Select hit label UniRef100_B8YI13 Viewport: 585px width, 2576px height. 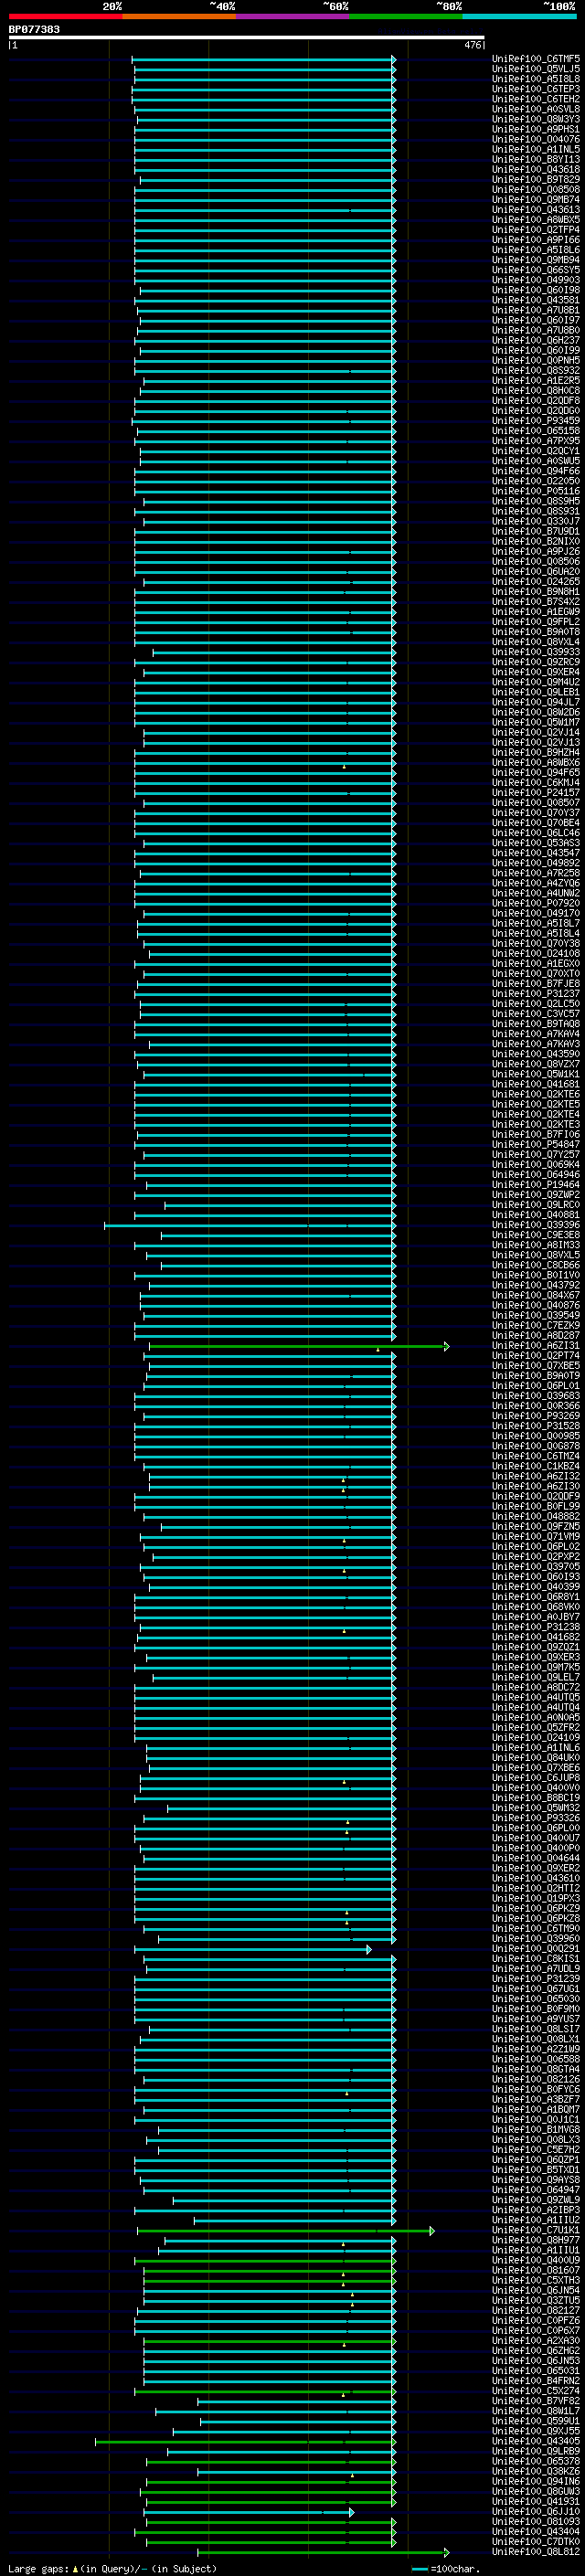(536, 159)
